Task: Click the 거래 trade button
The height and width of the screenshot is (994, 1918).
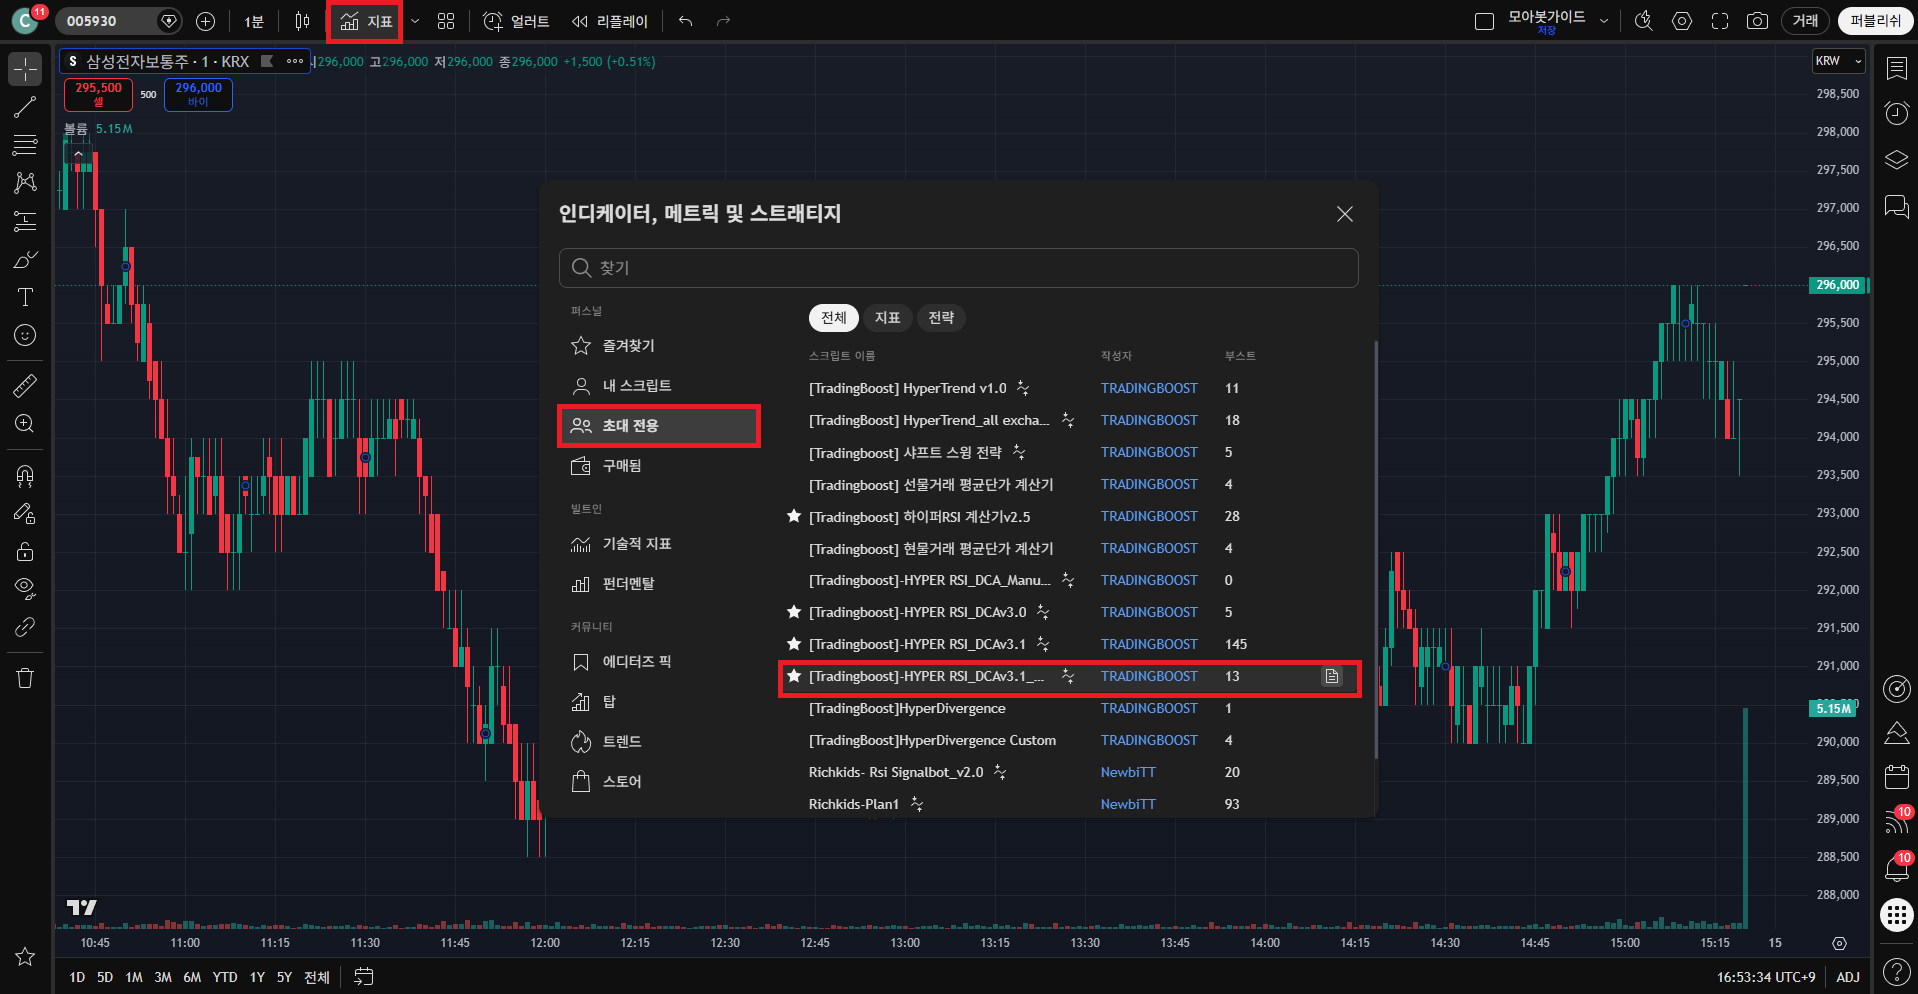Action: 1805,21
